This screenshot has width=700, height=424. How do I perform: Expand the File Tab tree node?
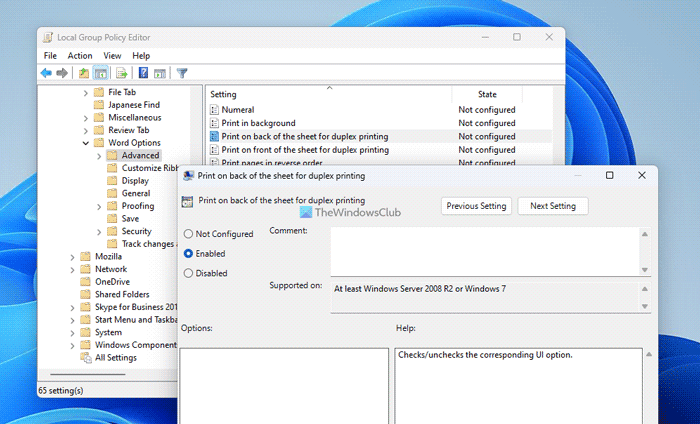click(85, 93)
